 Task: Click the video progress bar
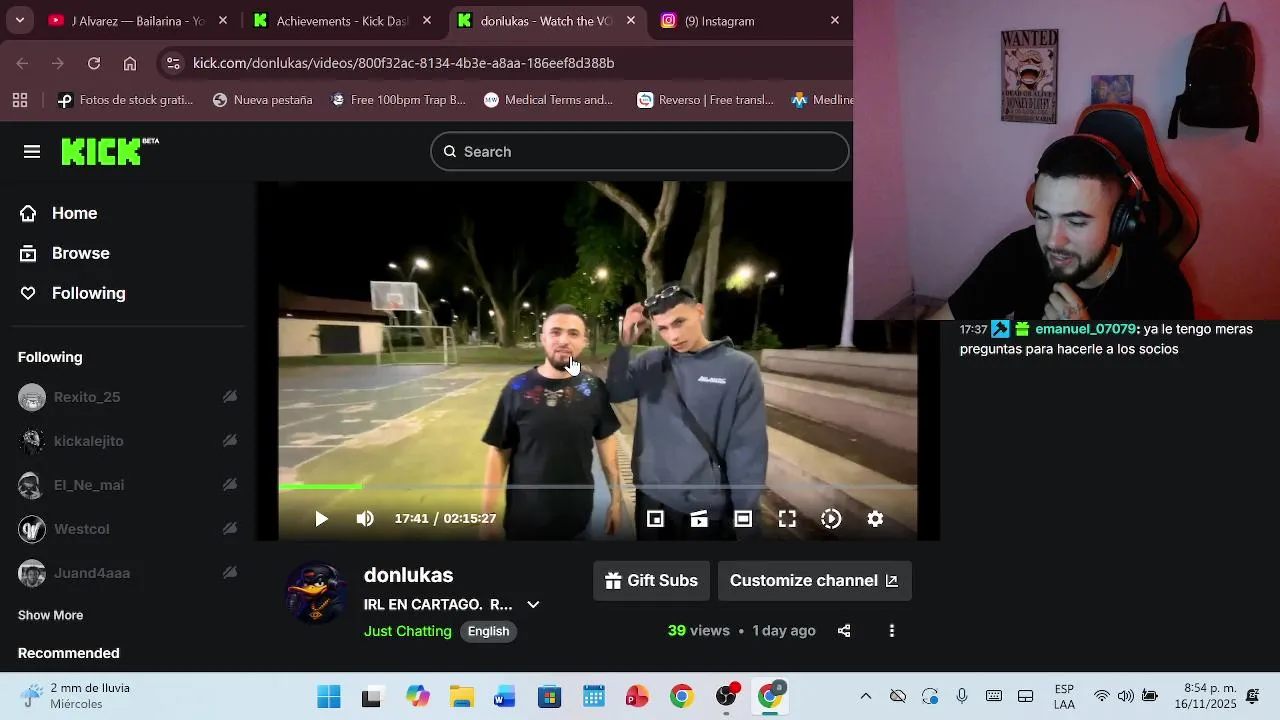(x=598, y=487)
